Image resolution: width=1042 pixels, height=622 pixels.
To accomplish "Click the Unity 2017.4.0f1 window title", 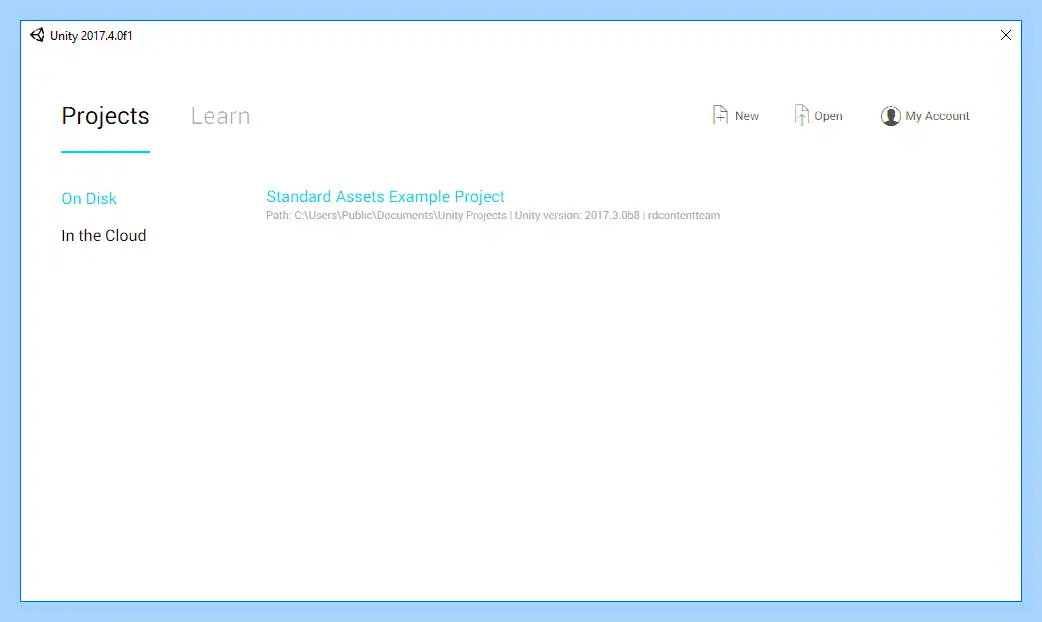I will tap(91, 36).
